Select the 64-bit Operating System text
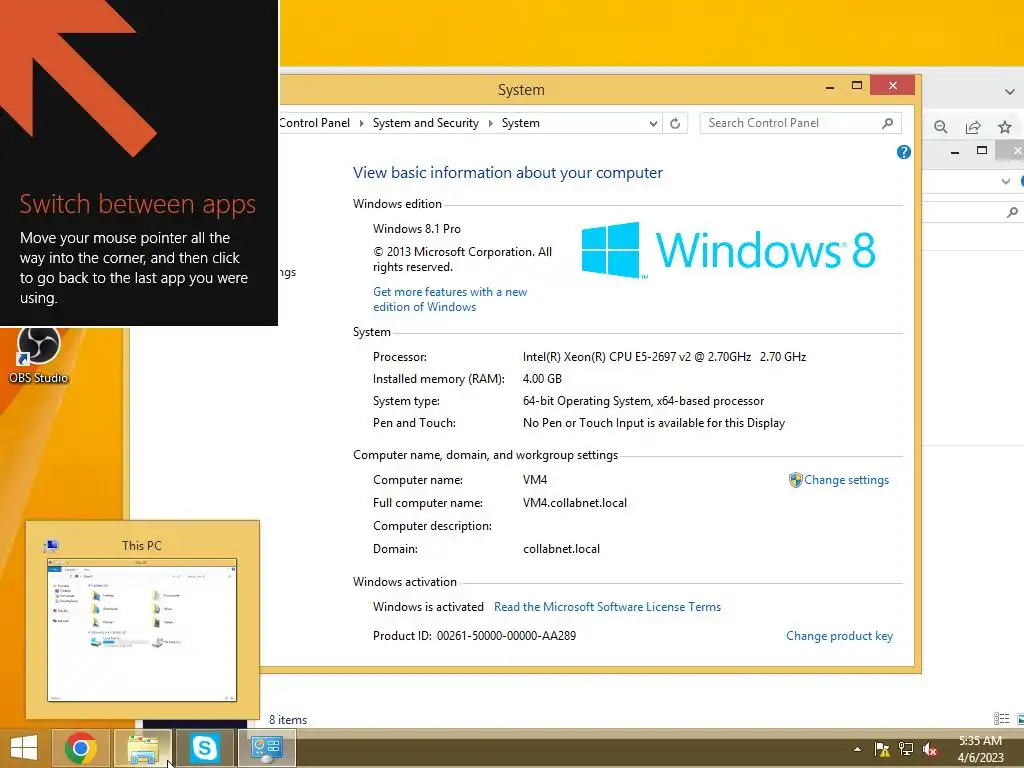 (643, 401)
